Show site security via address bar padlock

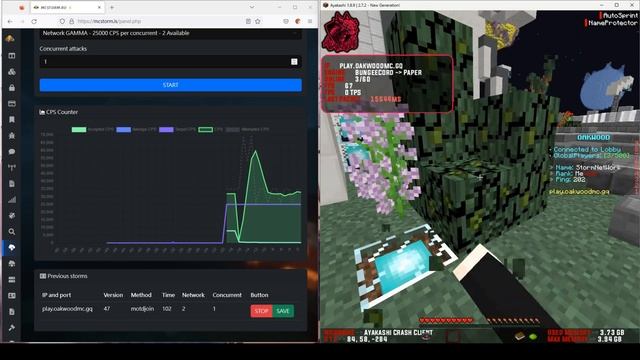(71, 21)
